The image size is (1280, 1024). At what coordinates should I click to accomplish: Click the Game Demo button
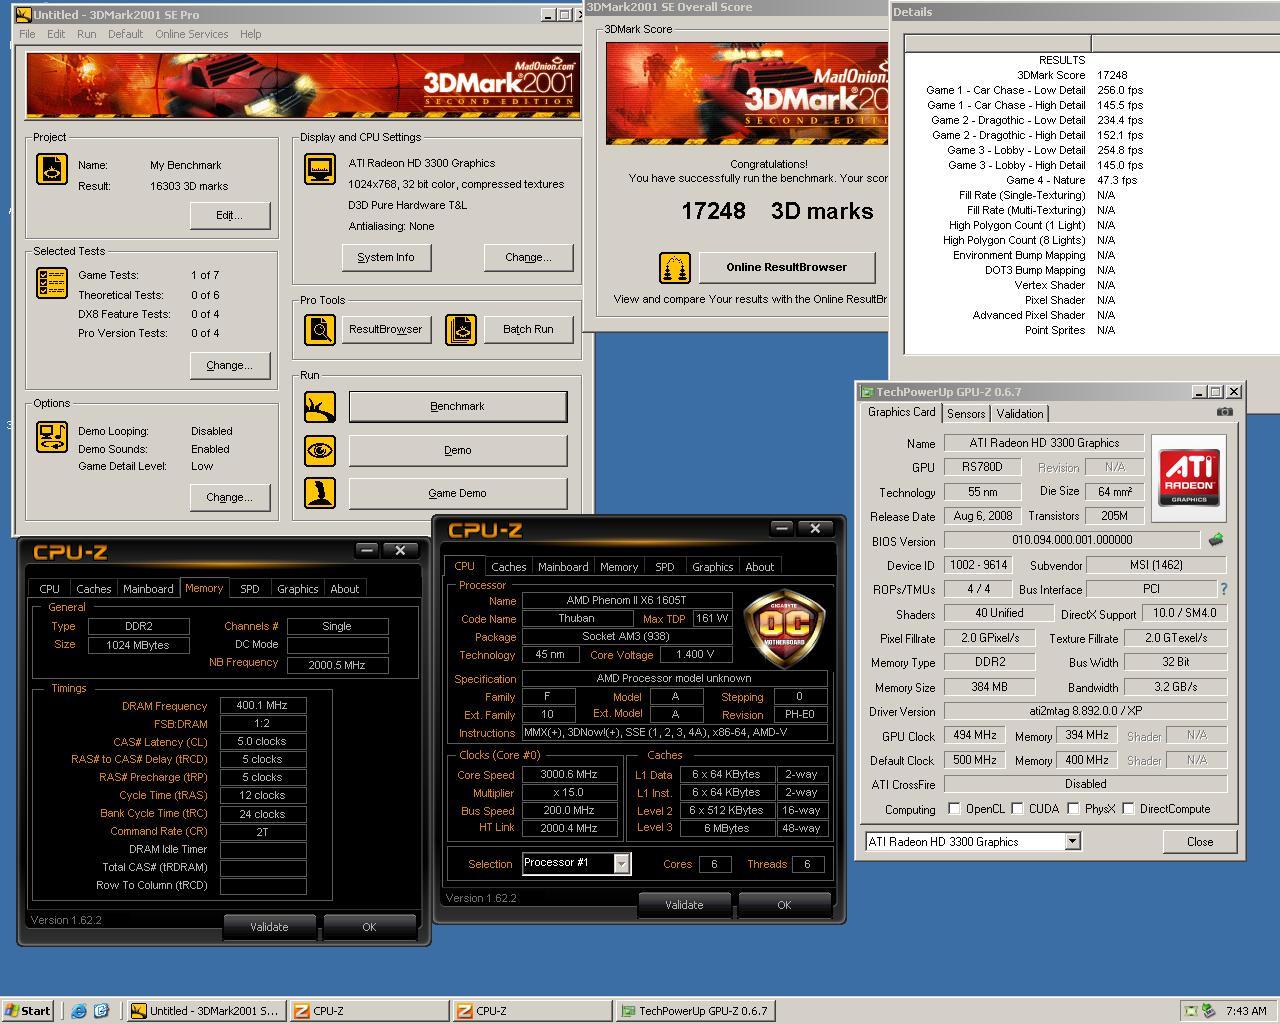click(458, 493)
